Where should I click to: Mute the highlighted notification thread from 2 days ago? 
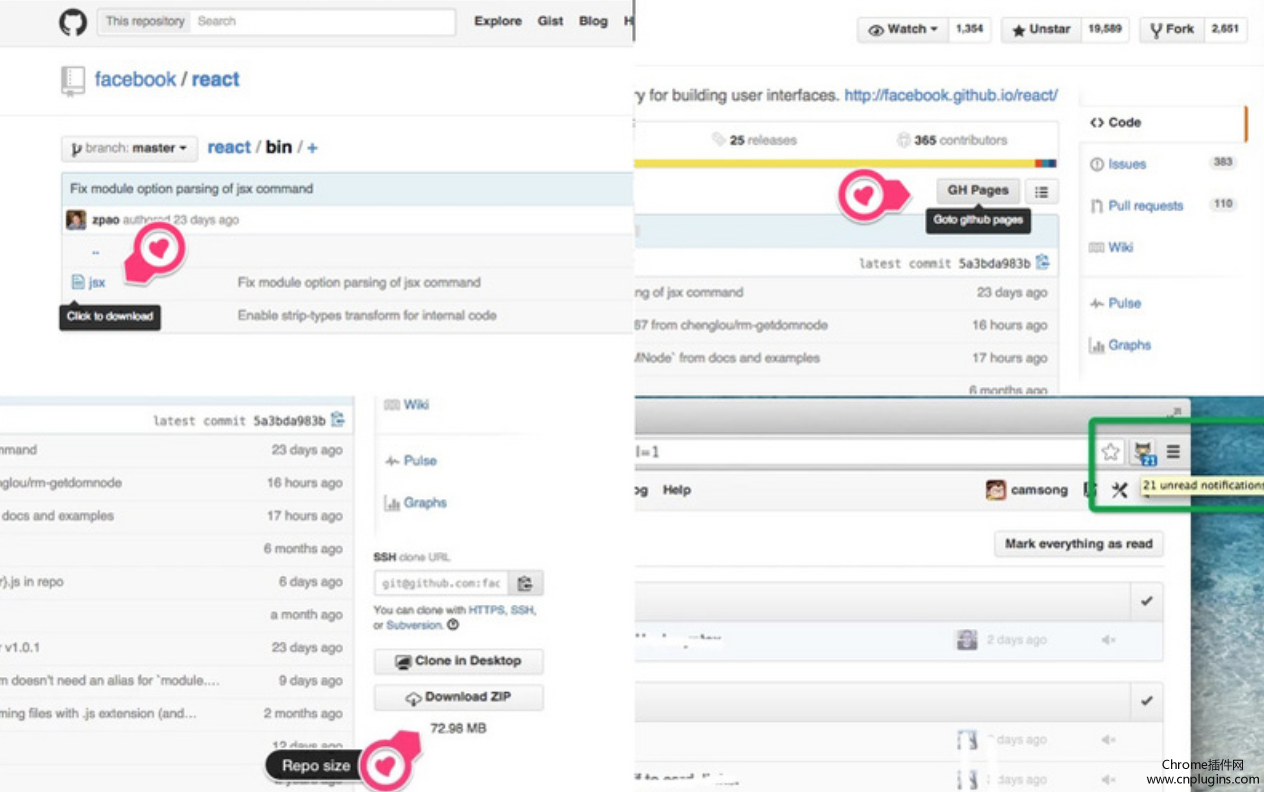coord(1108,640)
